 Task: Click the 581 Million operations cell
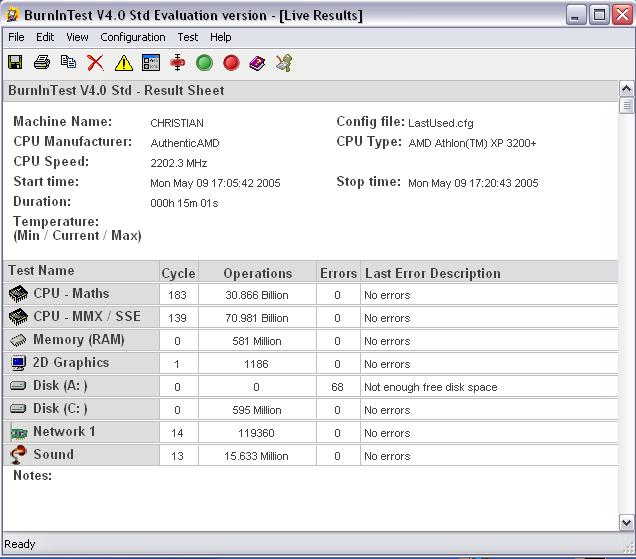click(257, 341)
